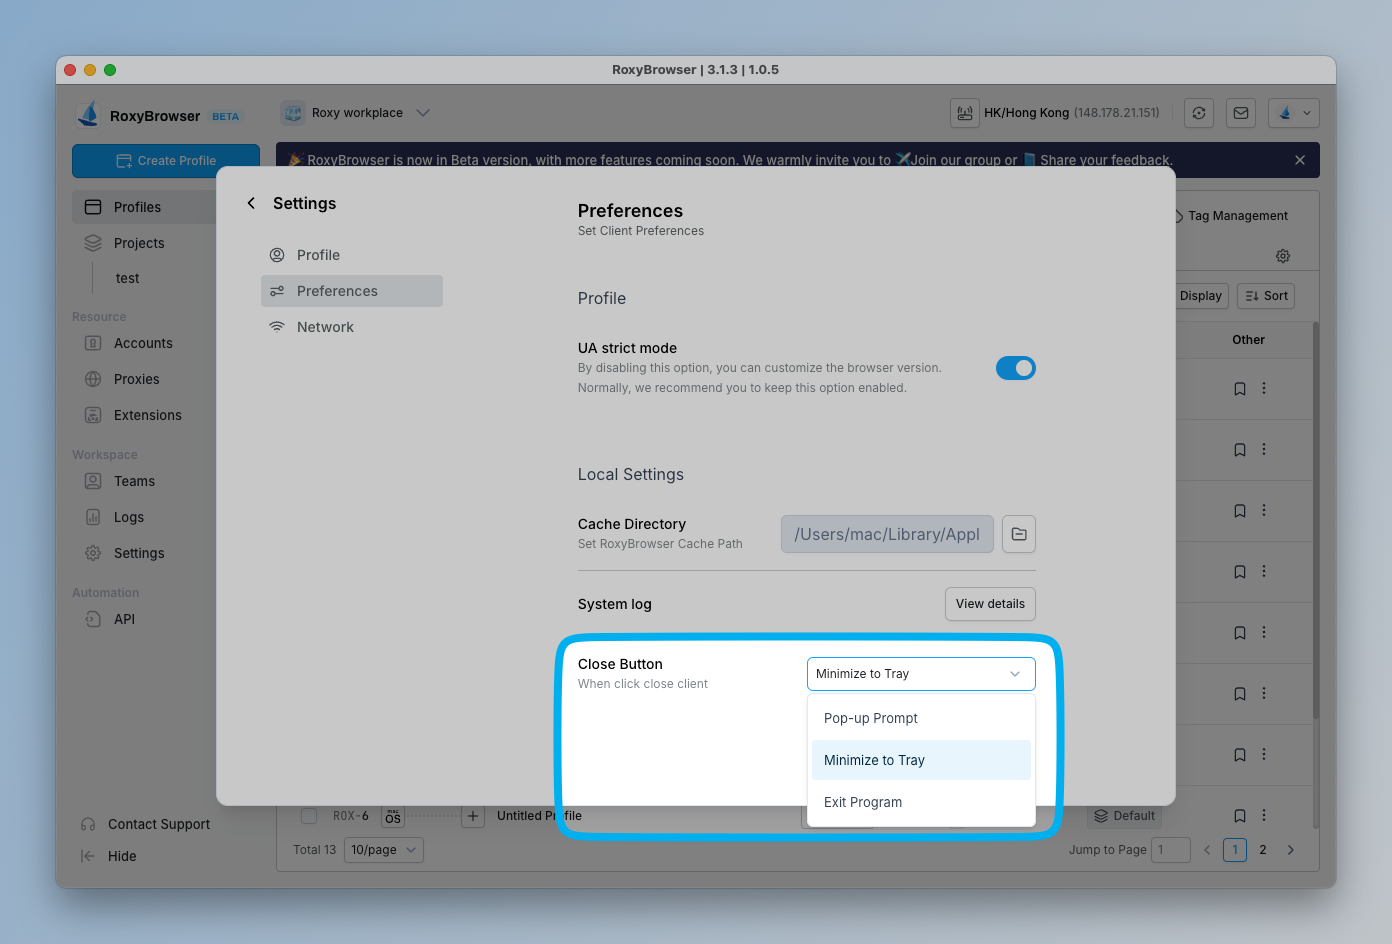This screenshot has width=1392, height=944.
Task: Click Jump to Page input
Action: (x=1171, y=850)
